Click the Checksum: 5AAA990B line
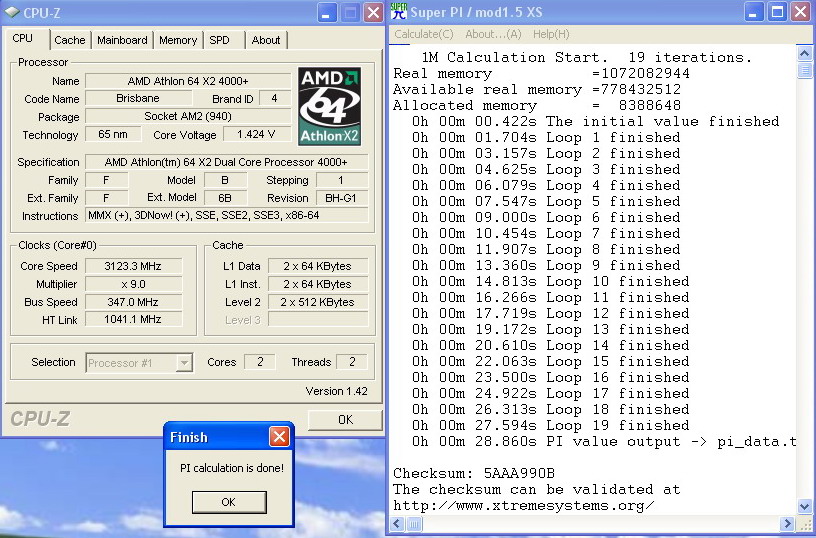Screen dimensions: 816x538 pyautogui.click(x=474, y=473)
